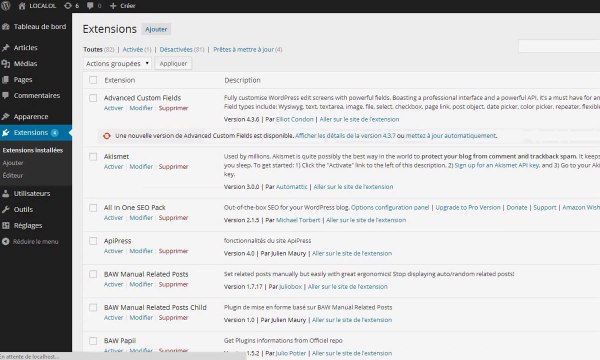
Task: Click the Pages sidebar icon
Action: pos(5,80)
